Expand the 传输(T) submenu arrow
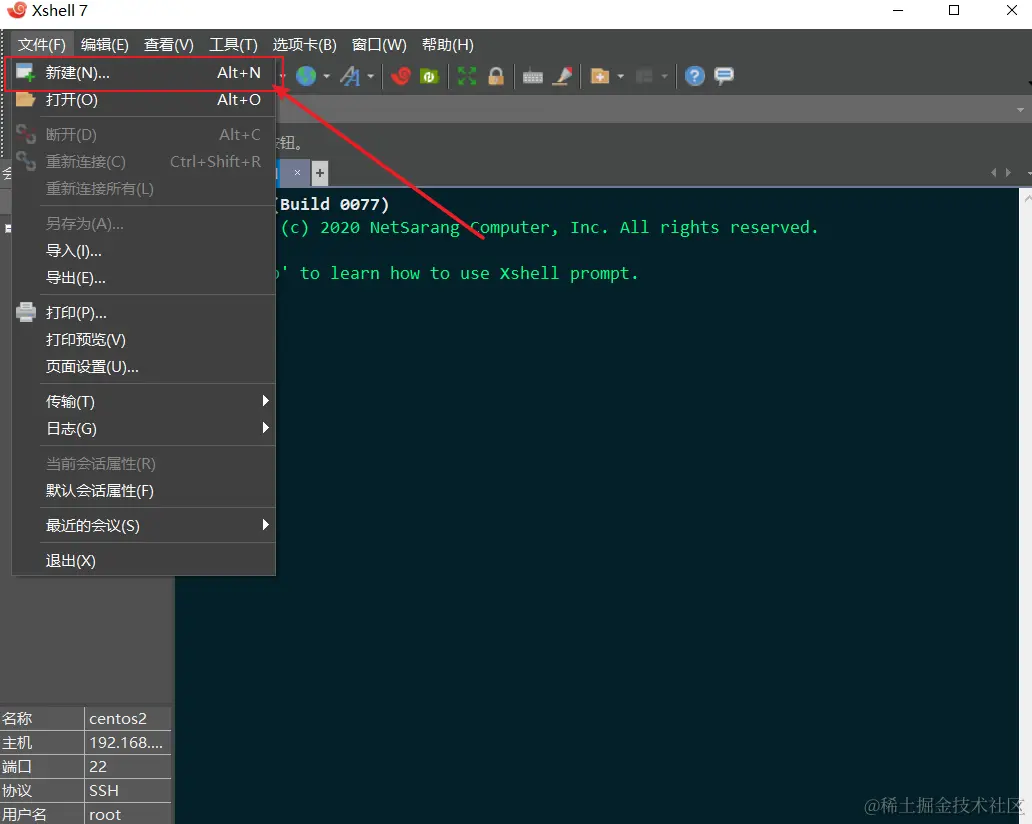1032x824 pixels. click(x=265, y=401)
